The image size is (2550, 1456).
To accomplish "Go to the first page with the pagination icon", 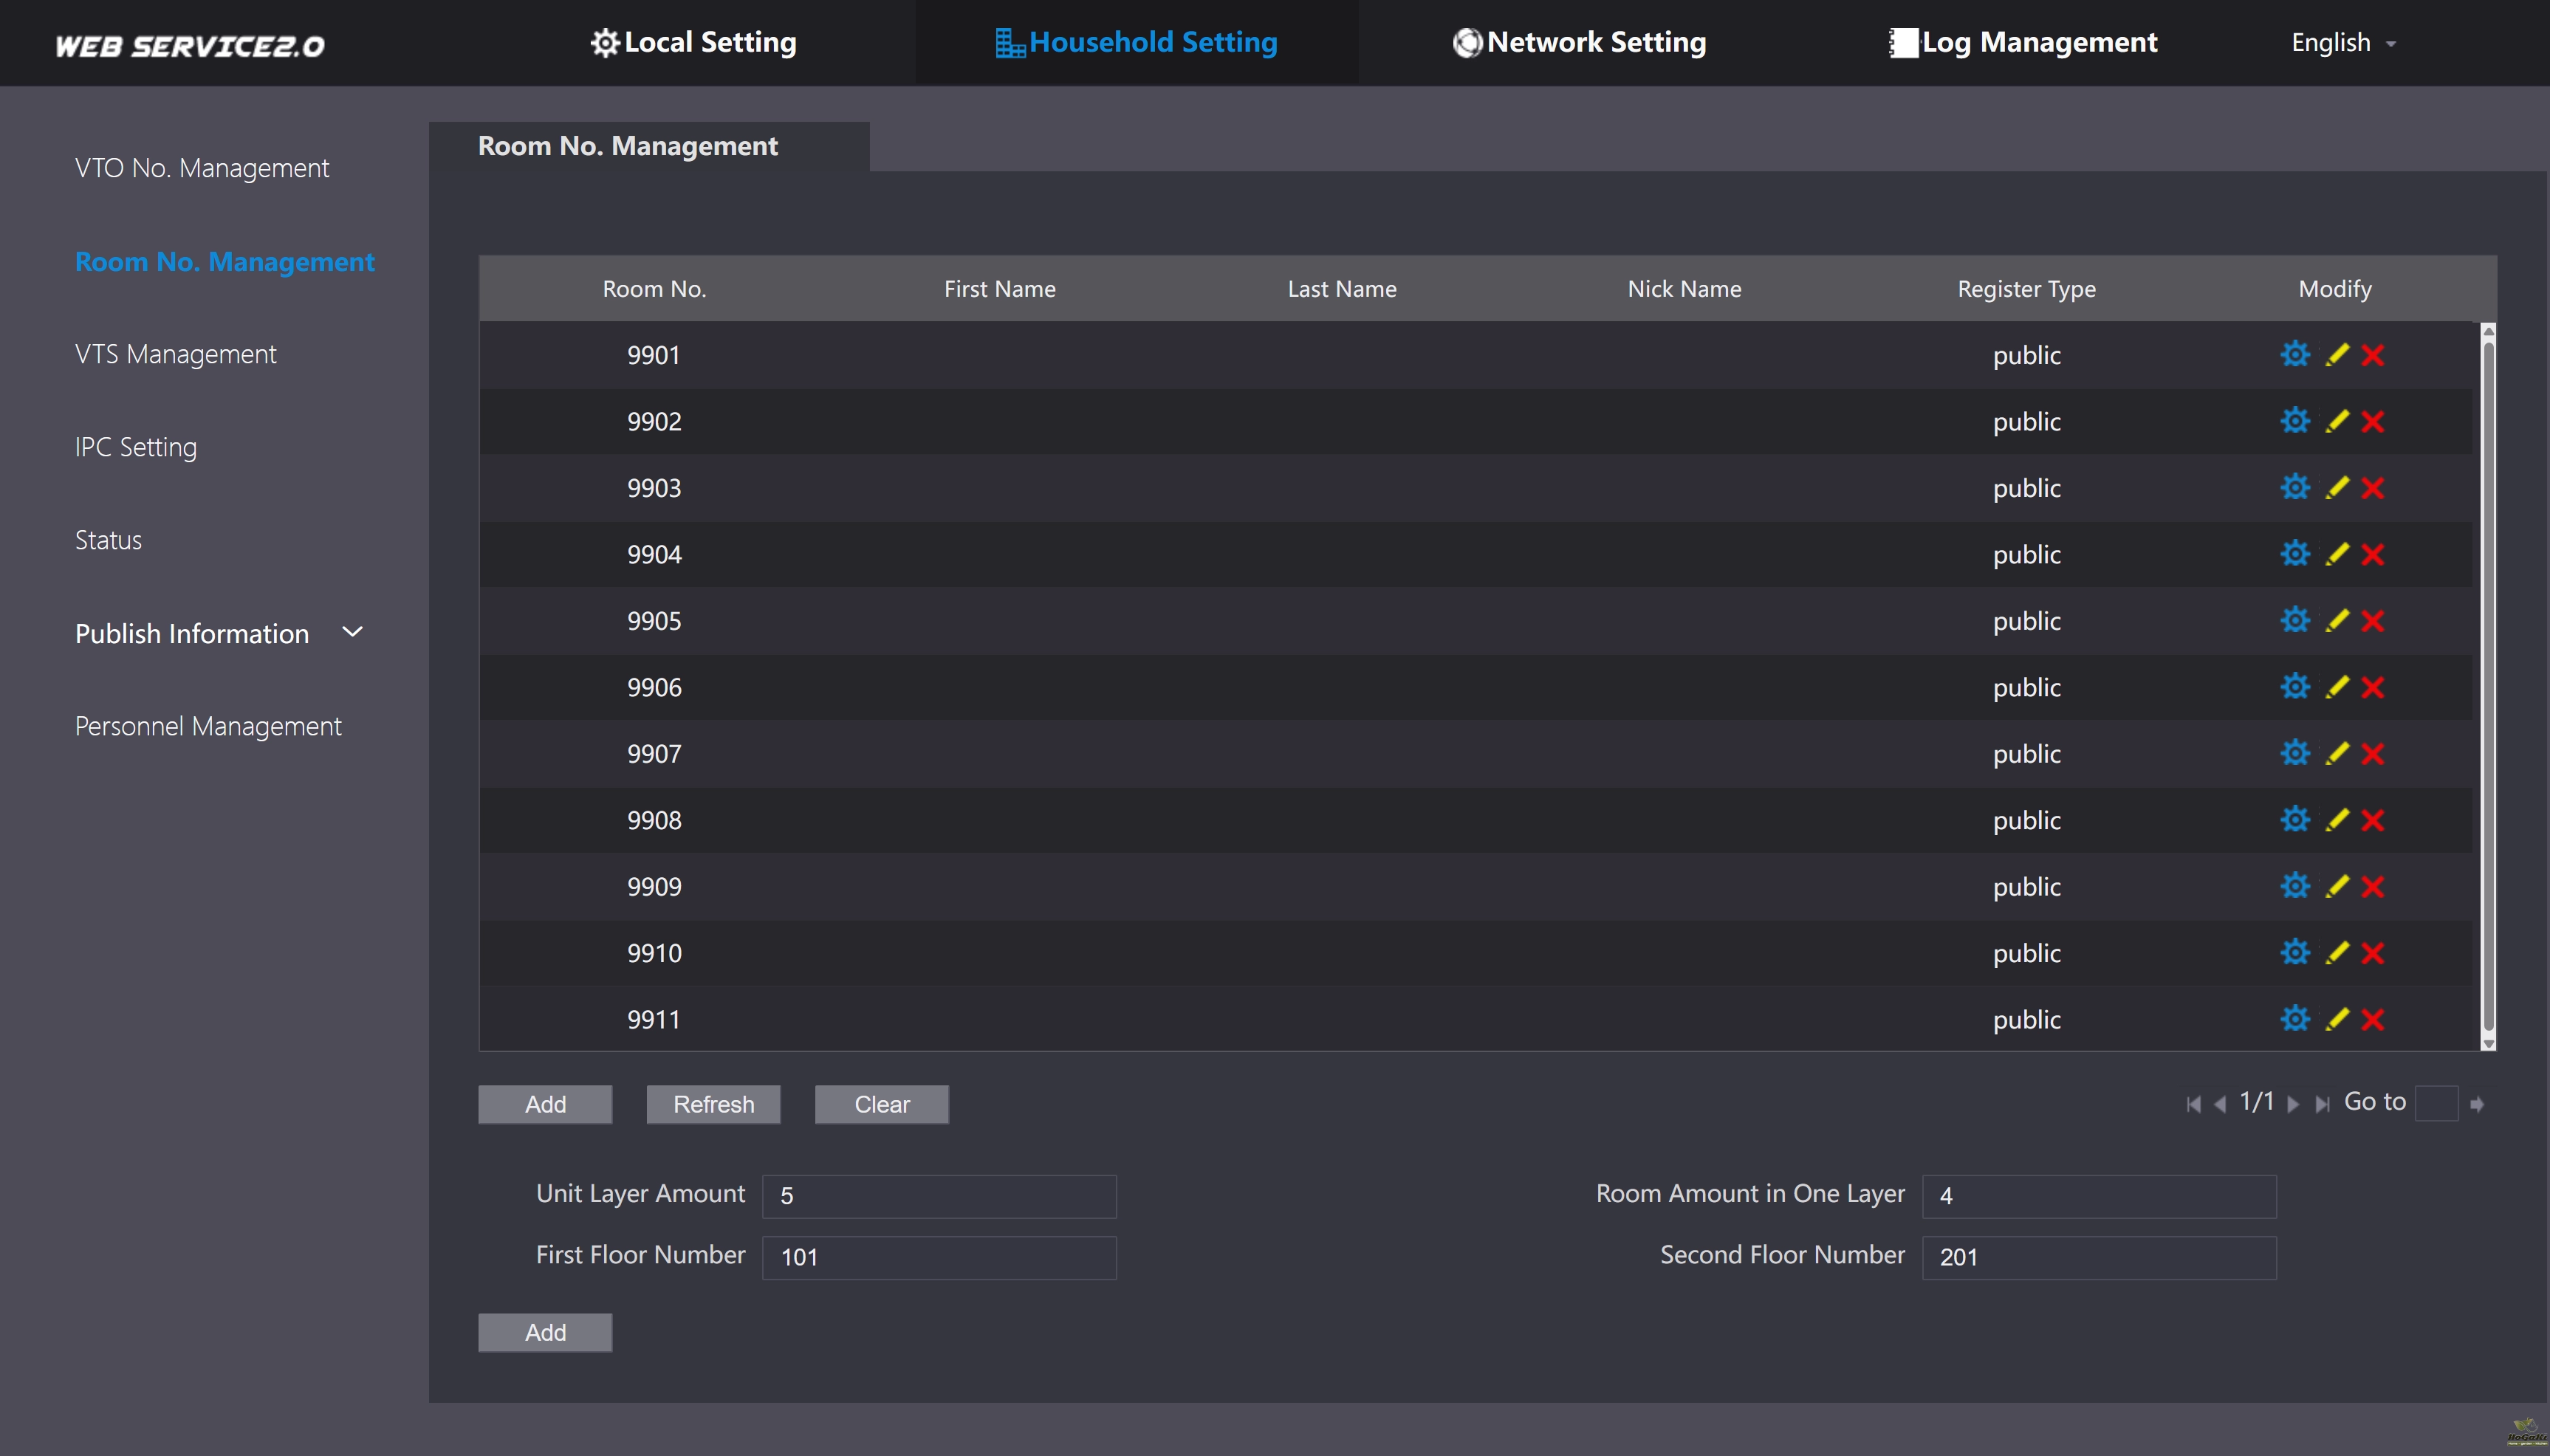I will (2193, 1104).
